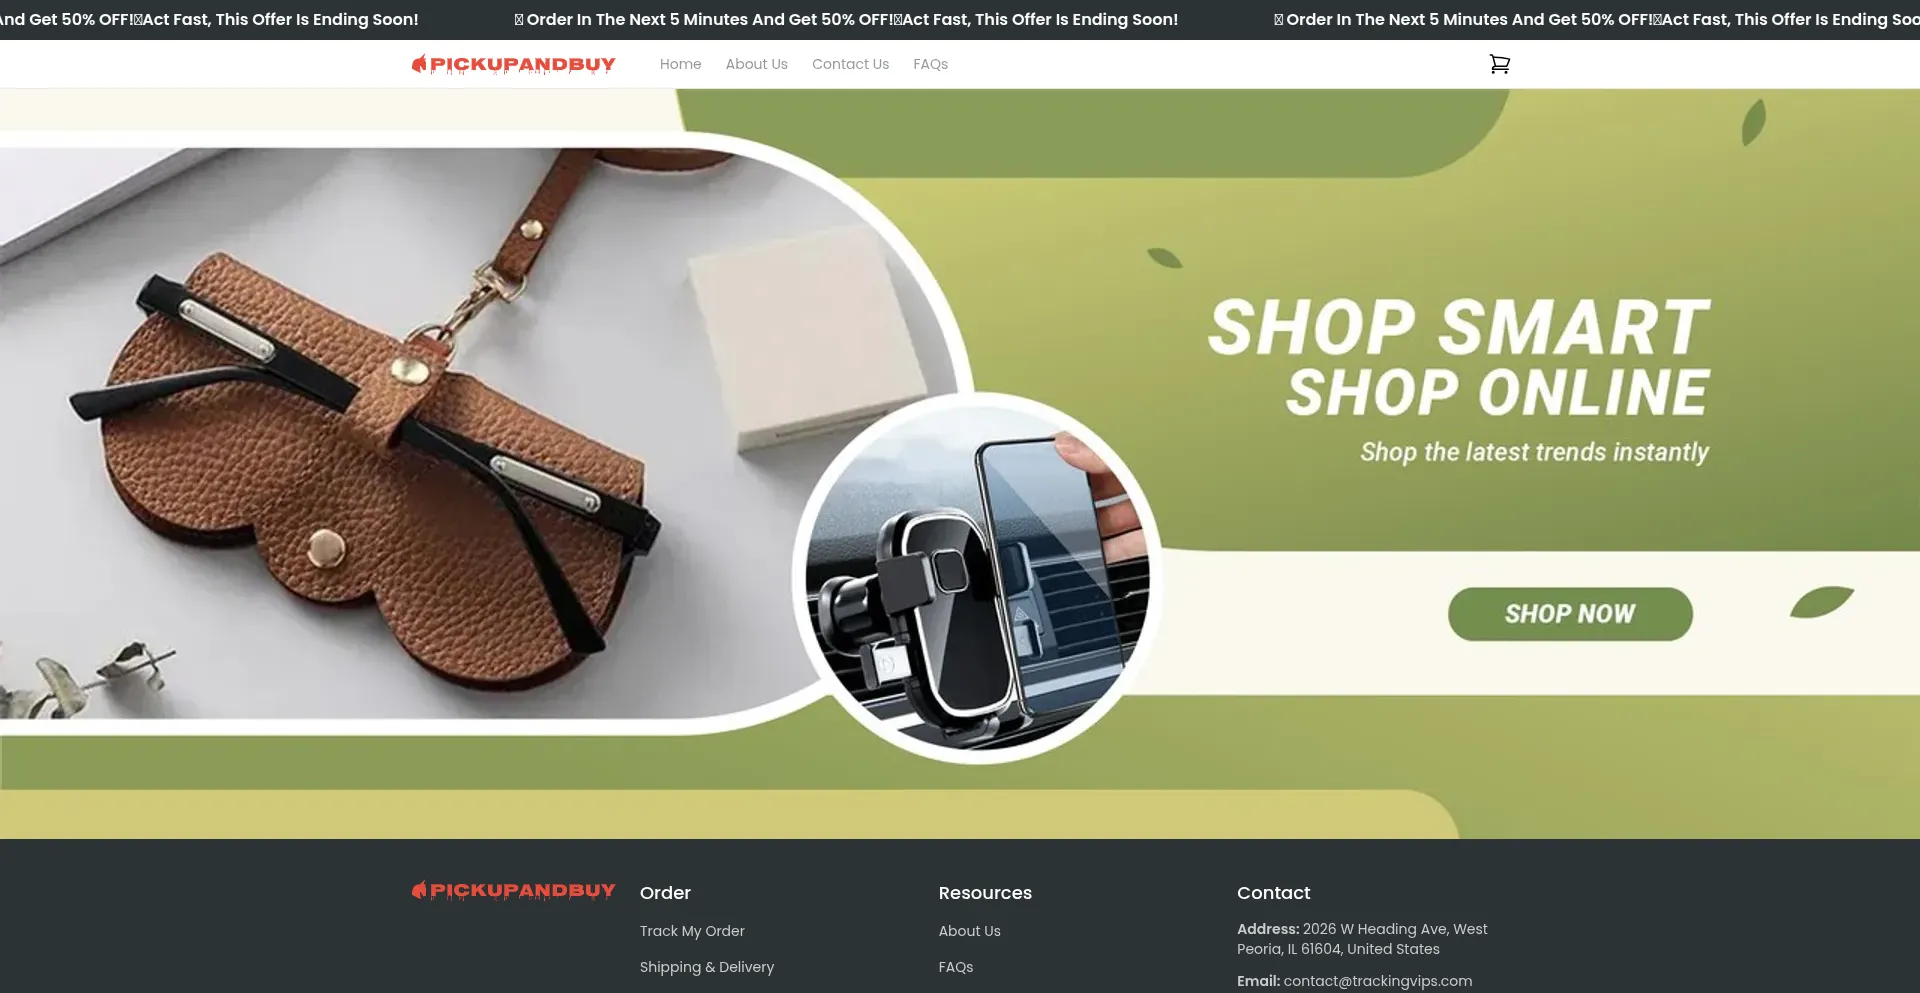Click the PICKUPANDBUY logo in footer
1920x993 pixels.
[x=513, y=891]
